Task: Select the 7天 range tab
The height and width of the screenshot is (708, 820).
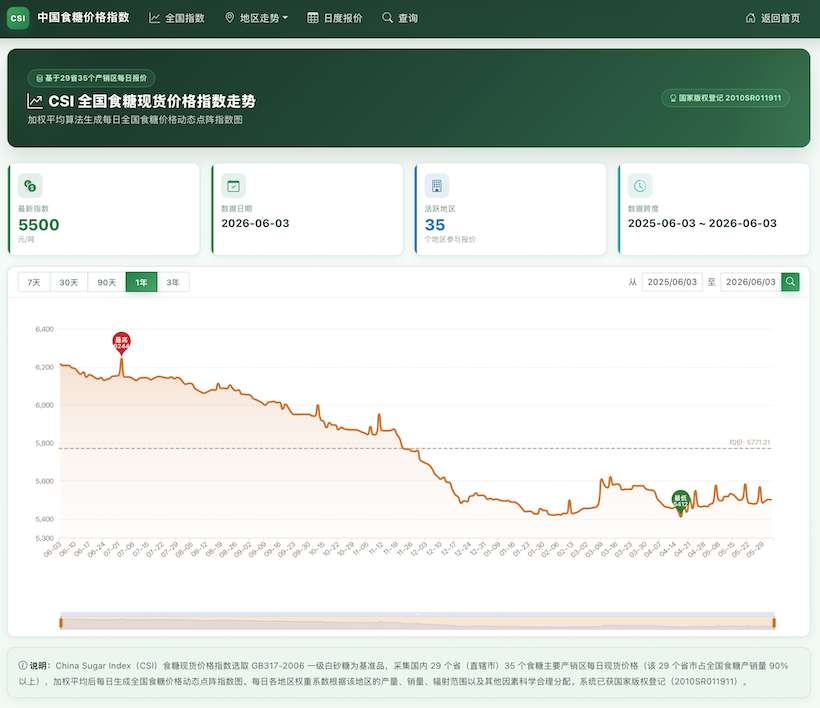Action: click(34, 282)
